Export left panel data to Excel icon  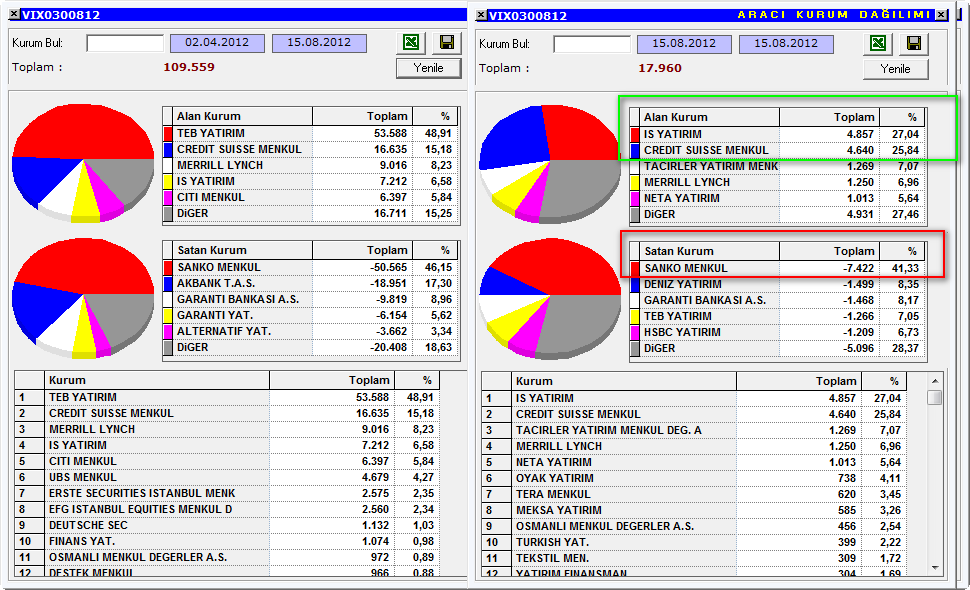pyautogui.click(x=411, y=42)
